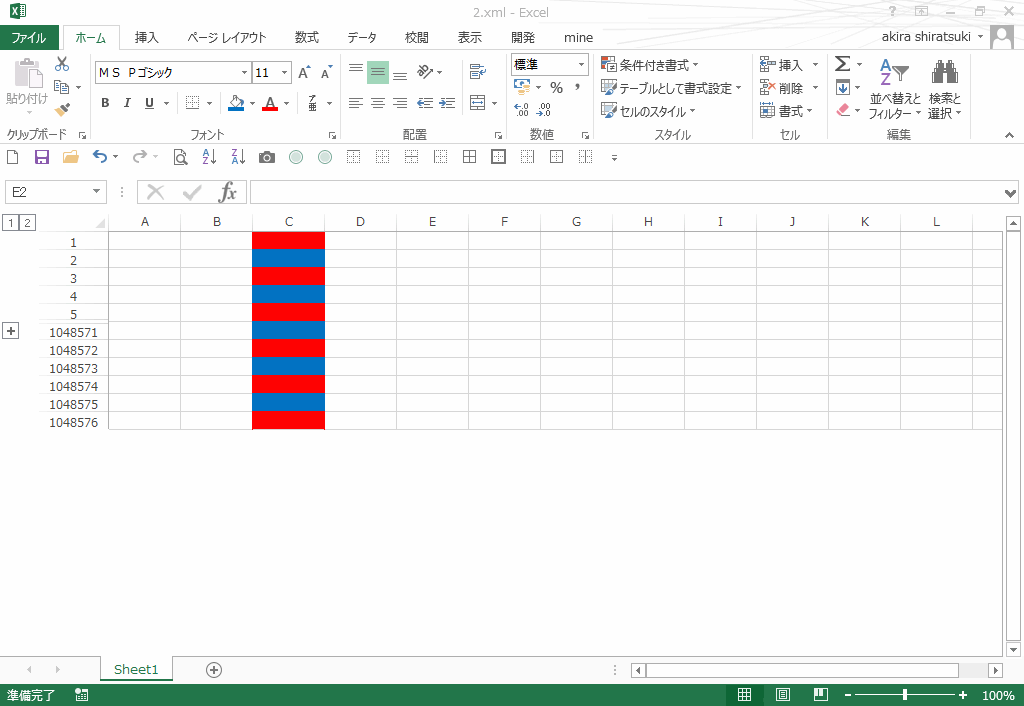Click the Insert Function fx icon
Image resolution: width=1024 pixels, height=706 pixels.
[x=227, y=192]
